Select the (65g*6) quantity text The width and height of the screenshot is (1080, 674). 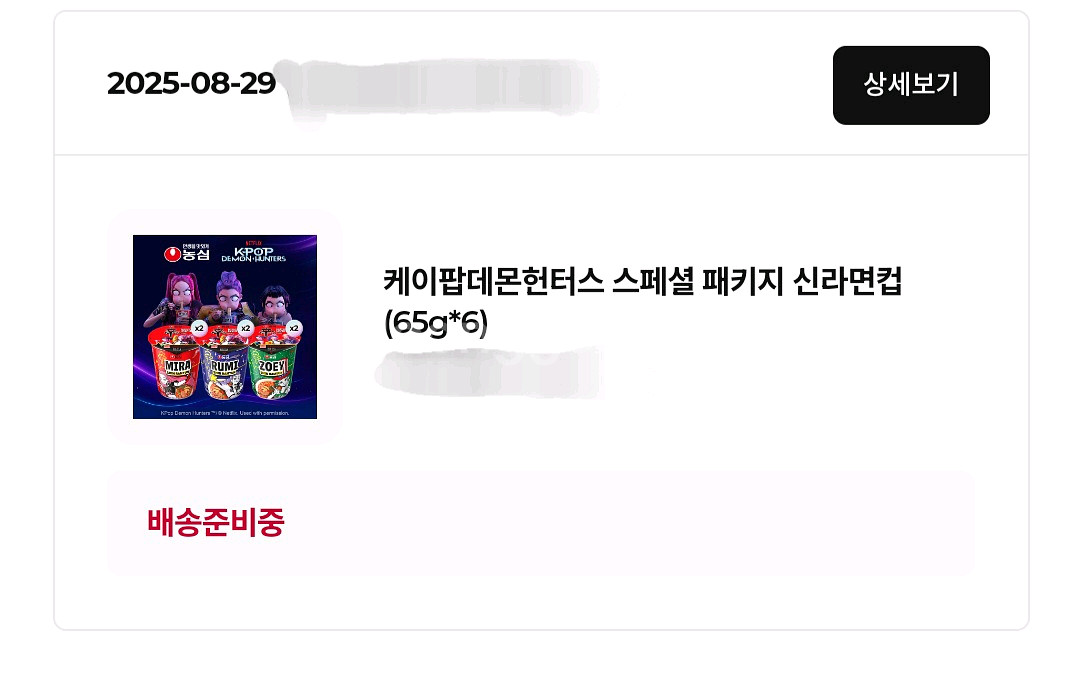pyautogui.click(x=435, y=322)
